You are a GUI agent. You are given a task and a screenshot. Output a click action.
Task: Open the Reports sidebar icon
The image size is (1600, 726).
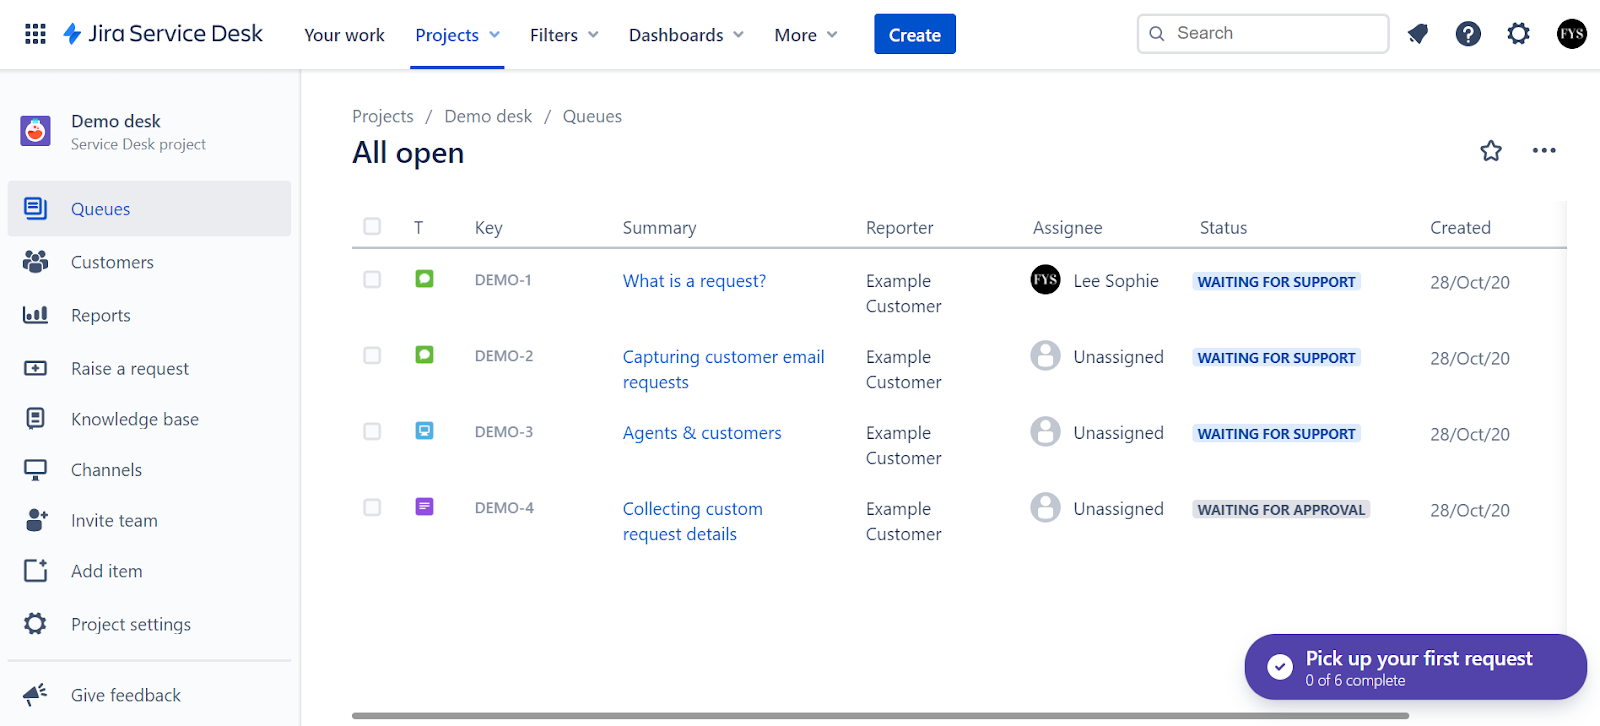pyautogui.click(x=35, y=315)
